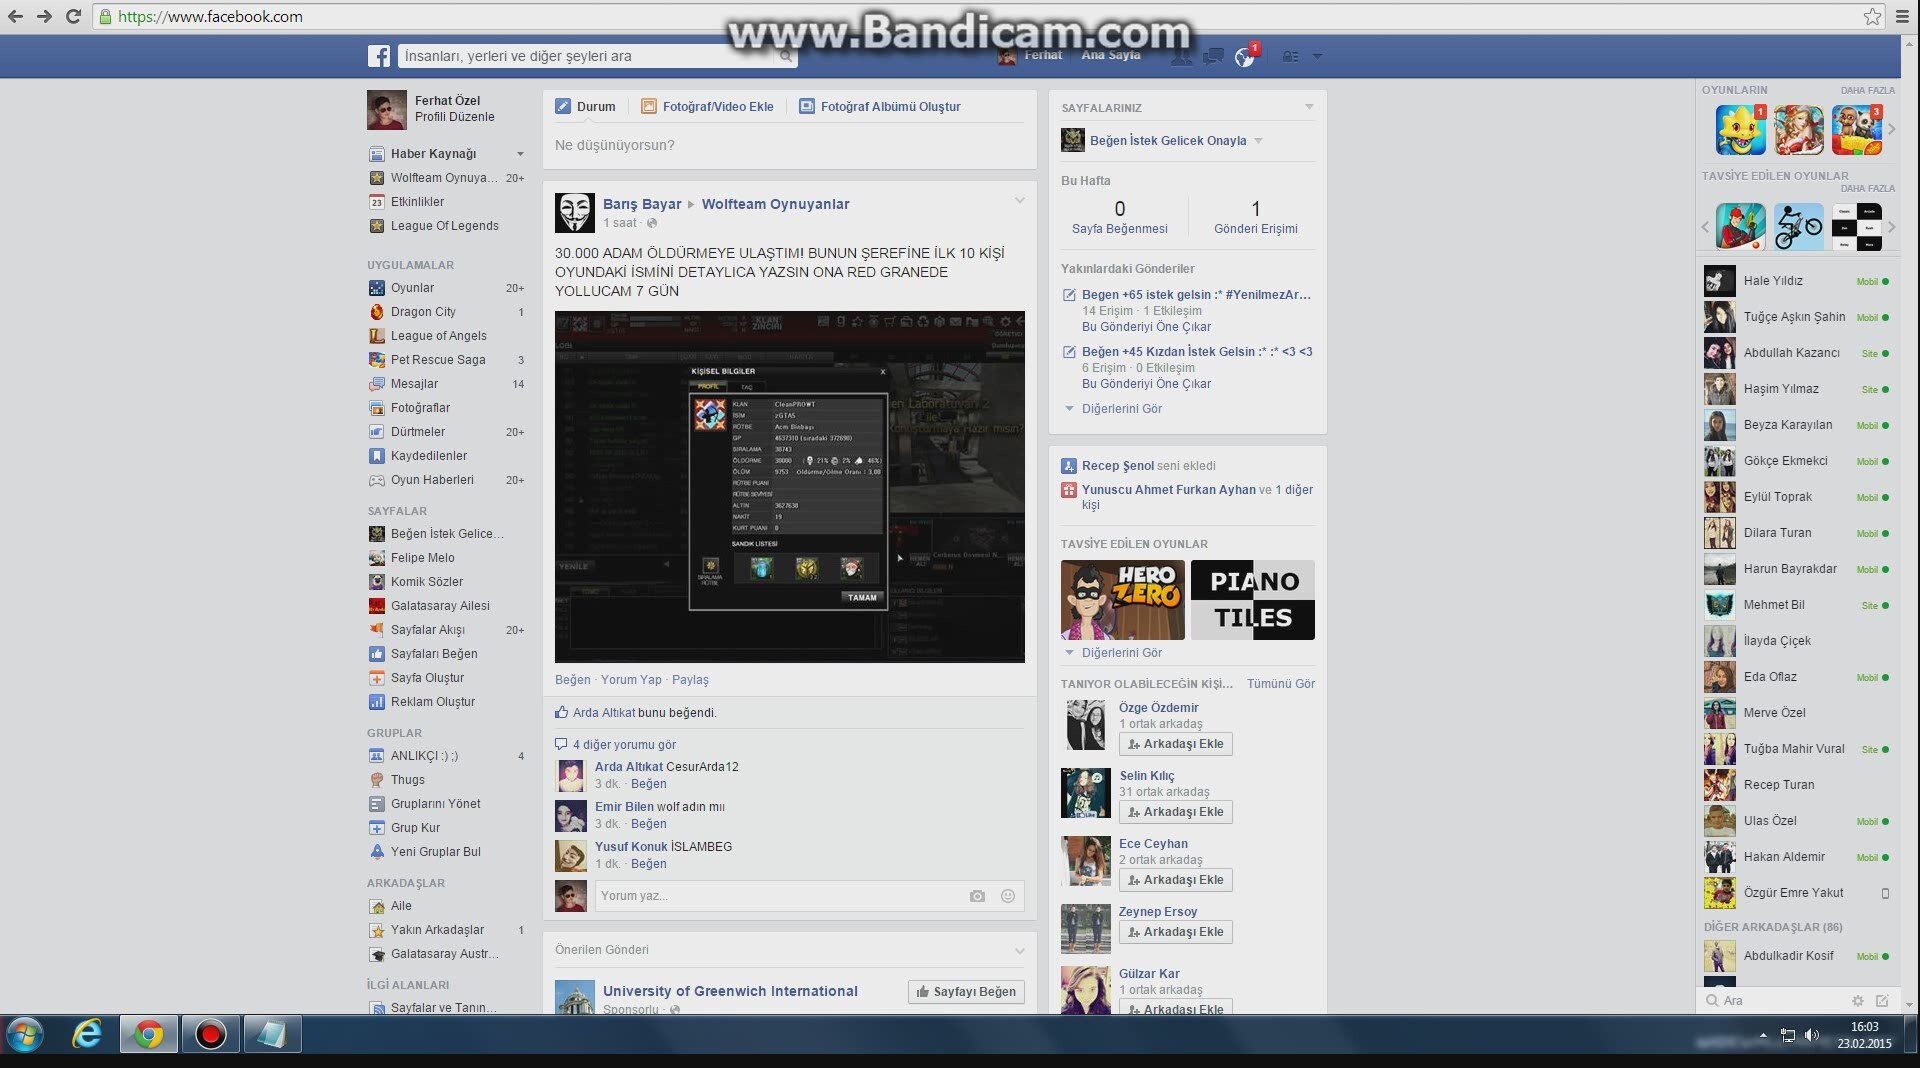This screenshot has width=1920, height=1068.
Task: Open chat with Hale Yıldız
Action: pyautogui.click(x=1797, y=281)
